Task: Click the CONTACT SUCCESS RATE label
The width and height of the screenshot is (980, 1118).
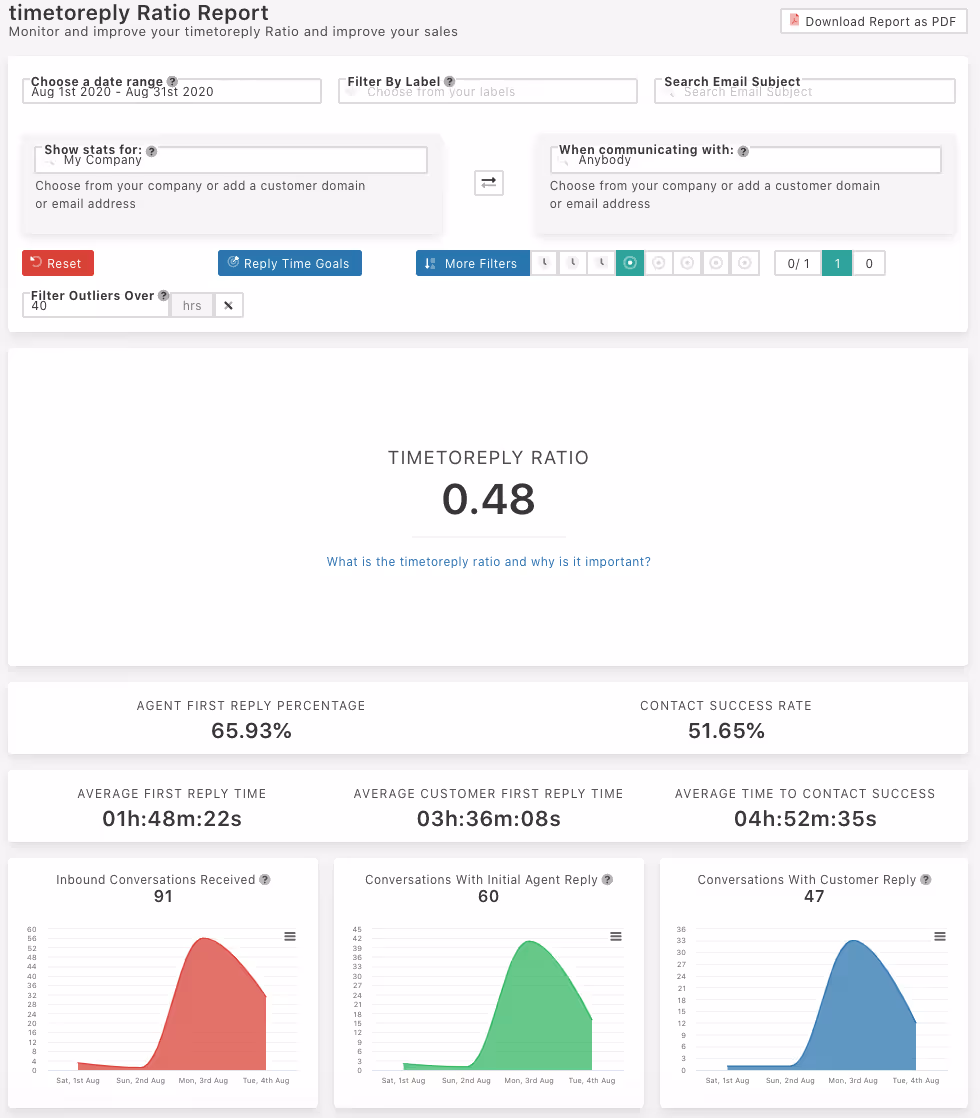Action: coord(726,706)
